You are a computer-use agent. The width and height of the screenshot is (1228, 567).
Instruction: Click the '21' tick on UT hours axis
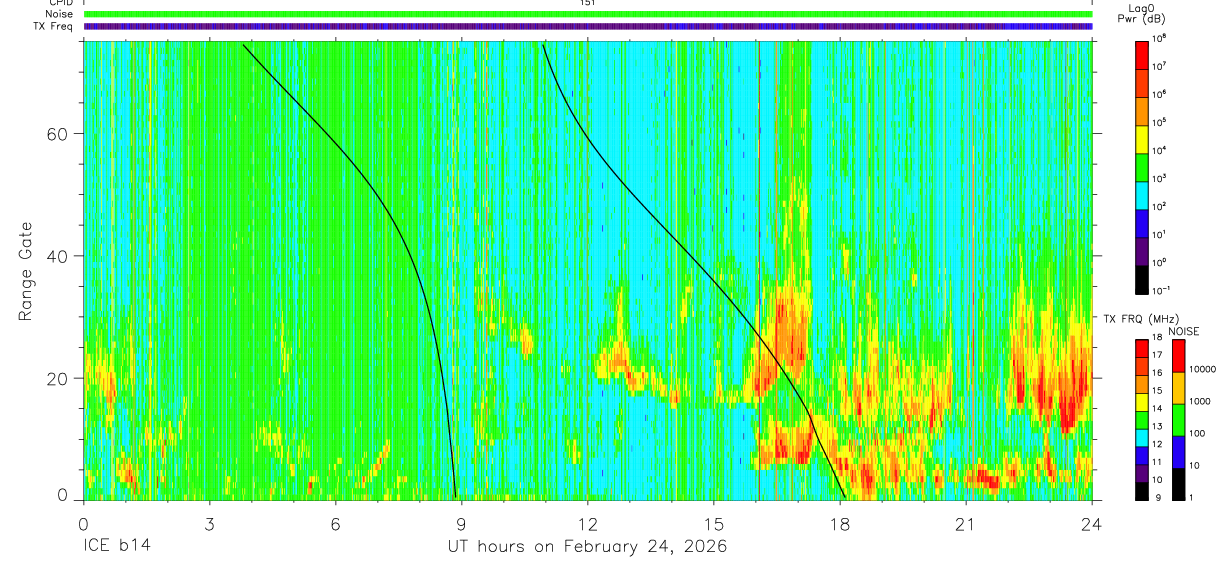pos(965,523)
